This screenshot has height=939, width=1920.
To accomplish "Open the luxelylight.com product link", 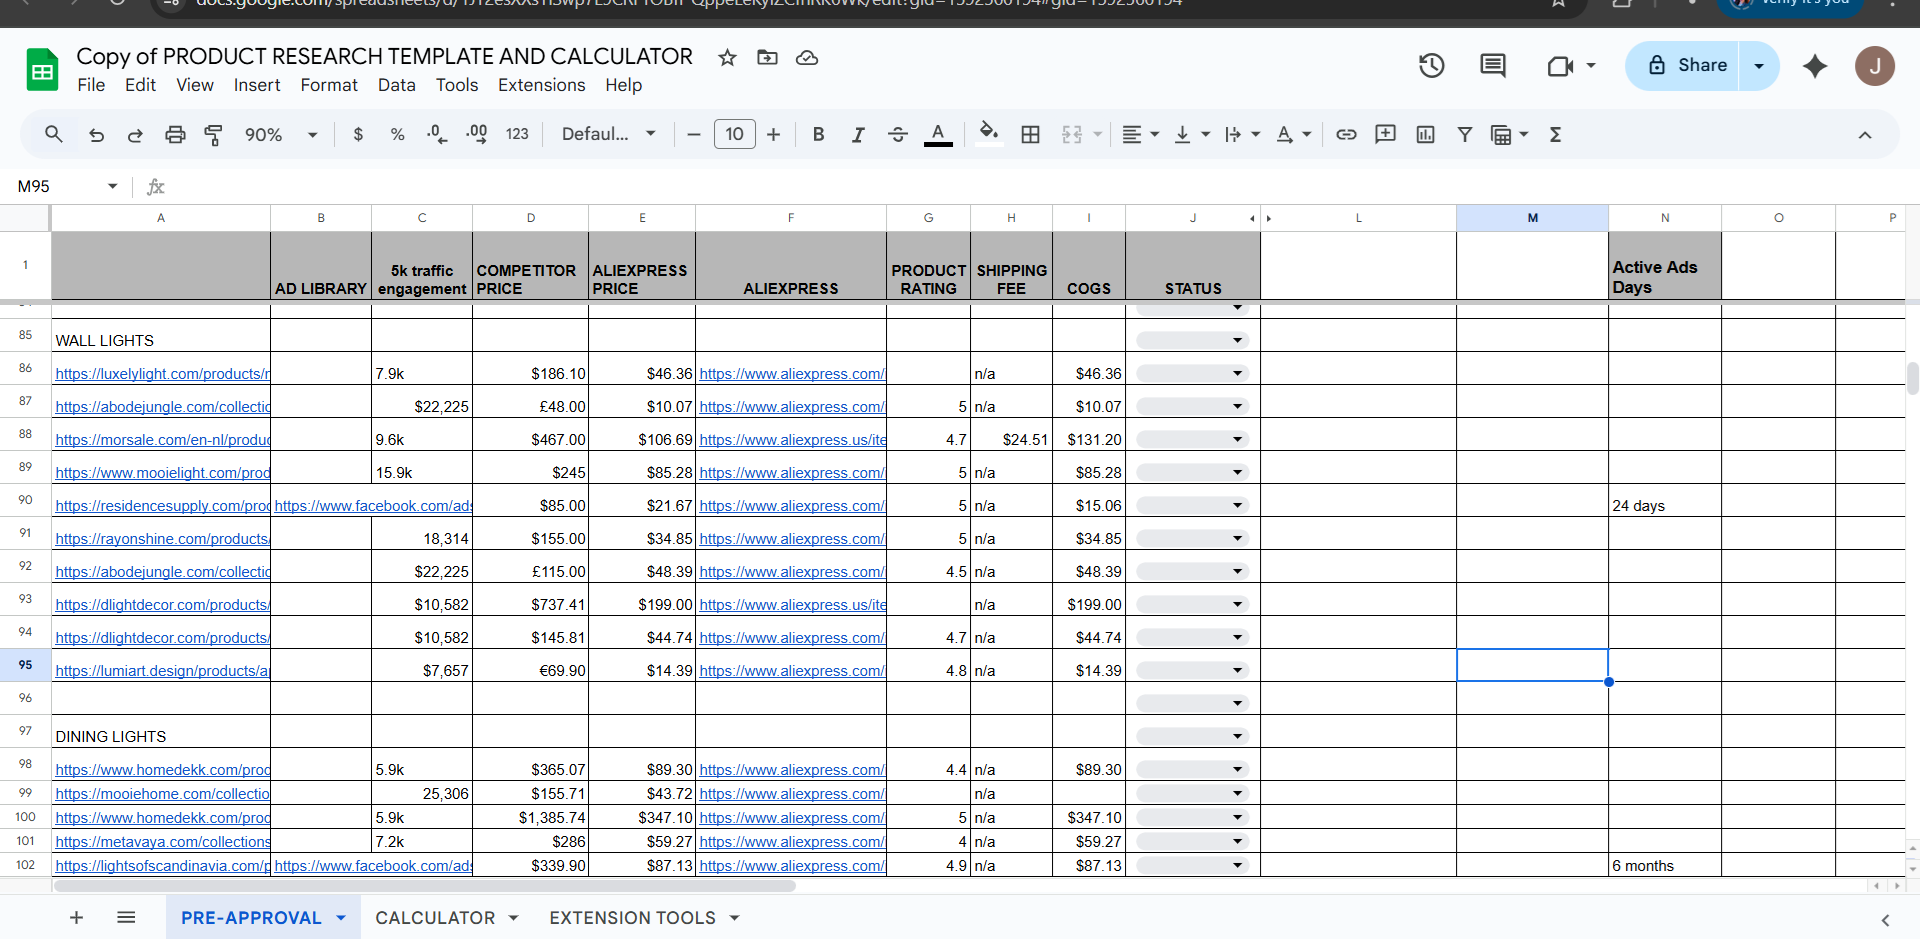I will tap(162, 374).
